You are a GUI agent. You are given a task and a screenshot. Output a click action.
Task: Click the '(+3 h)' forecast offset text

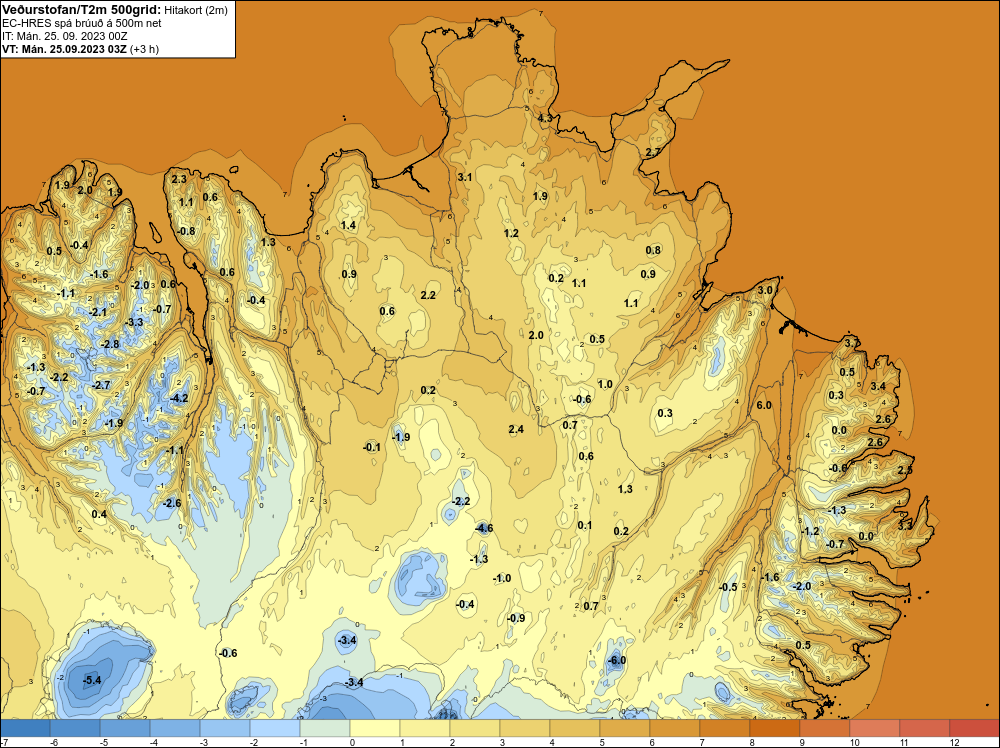pos(144,49)
